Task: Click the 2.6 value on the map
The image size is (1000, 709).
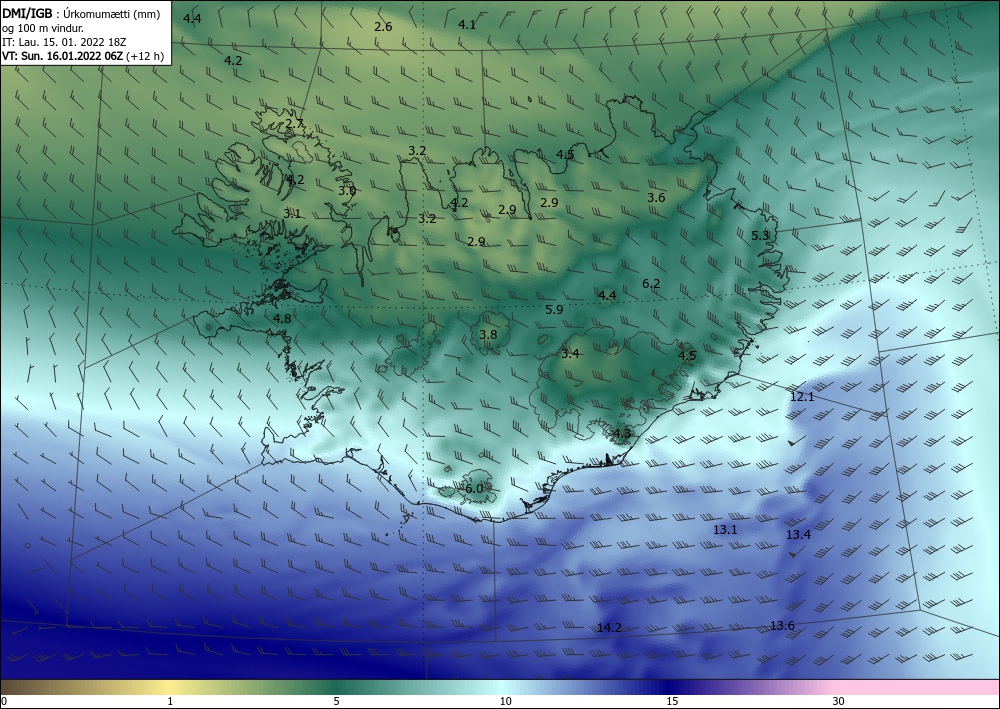Action: (383, 27)
